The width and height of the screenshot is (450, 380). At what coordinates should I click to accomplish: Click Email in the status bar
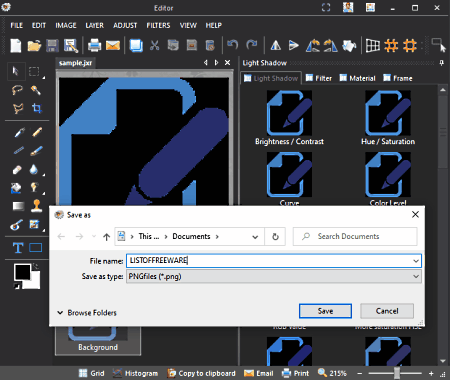259,373
